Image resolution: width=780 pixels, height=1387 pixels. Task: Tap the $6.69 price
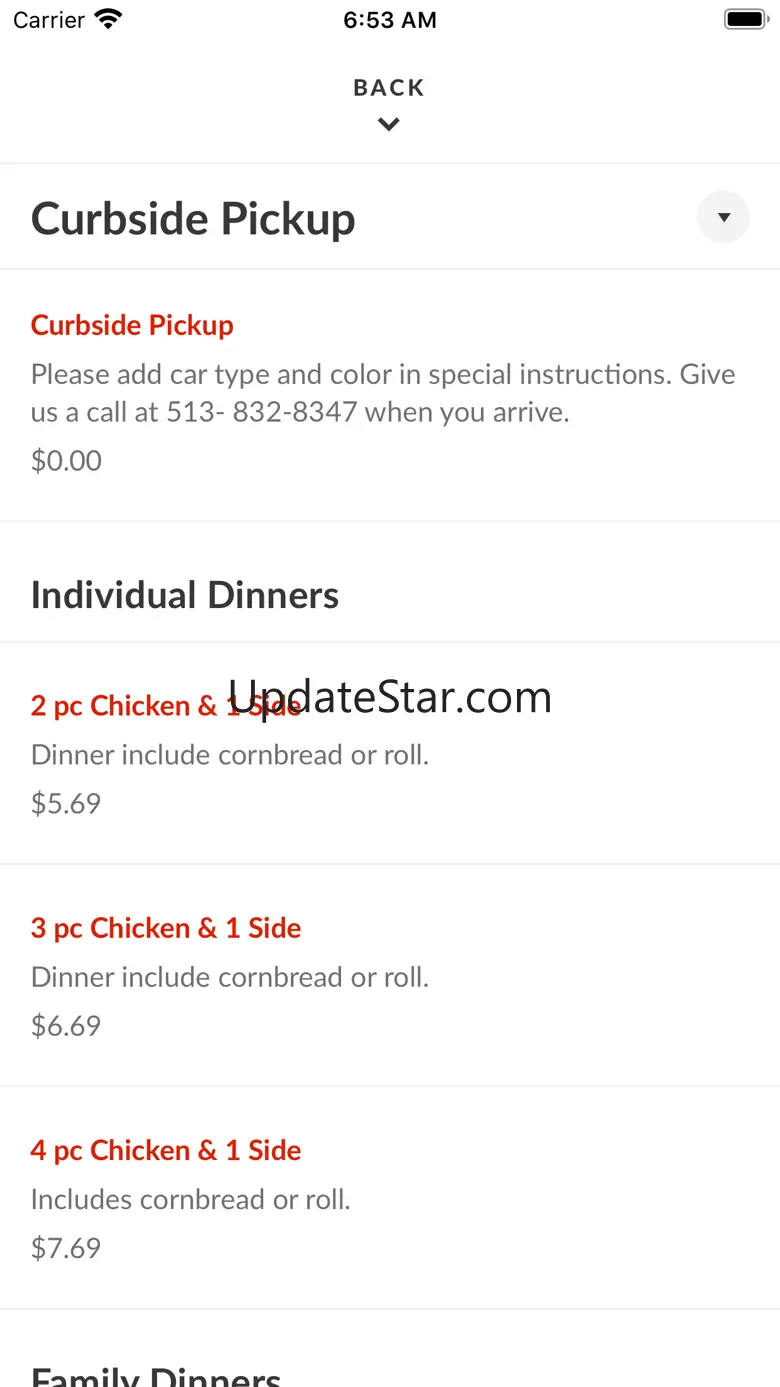[66, 1026]
